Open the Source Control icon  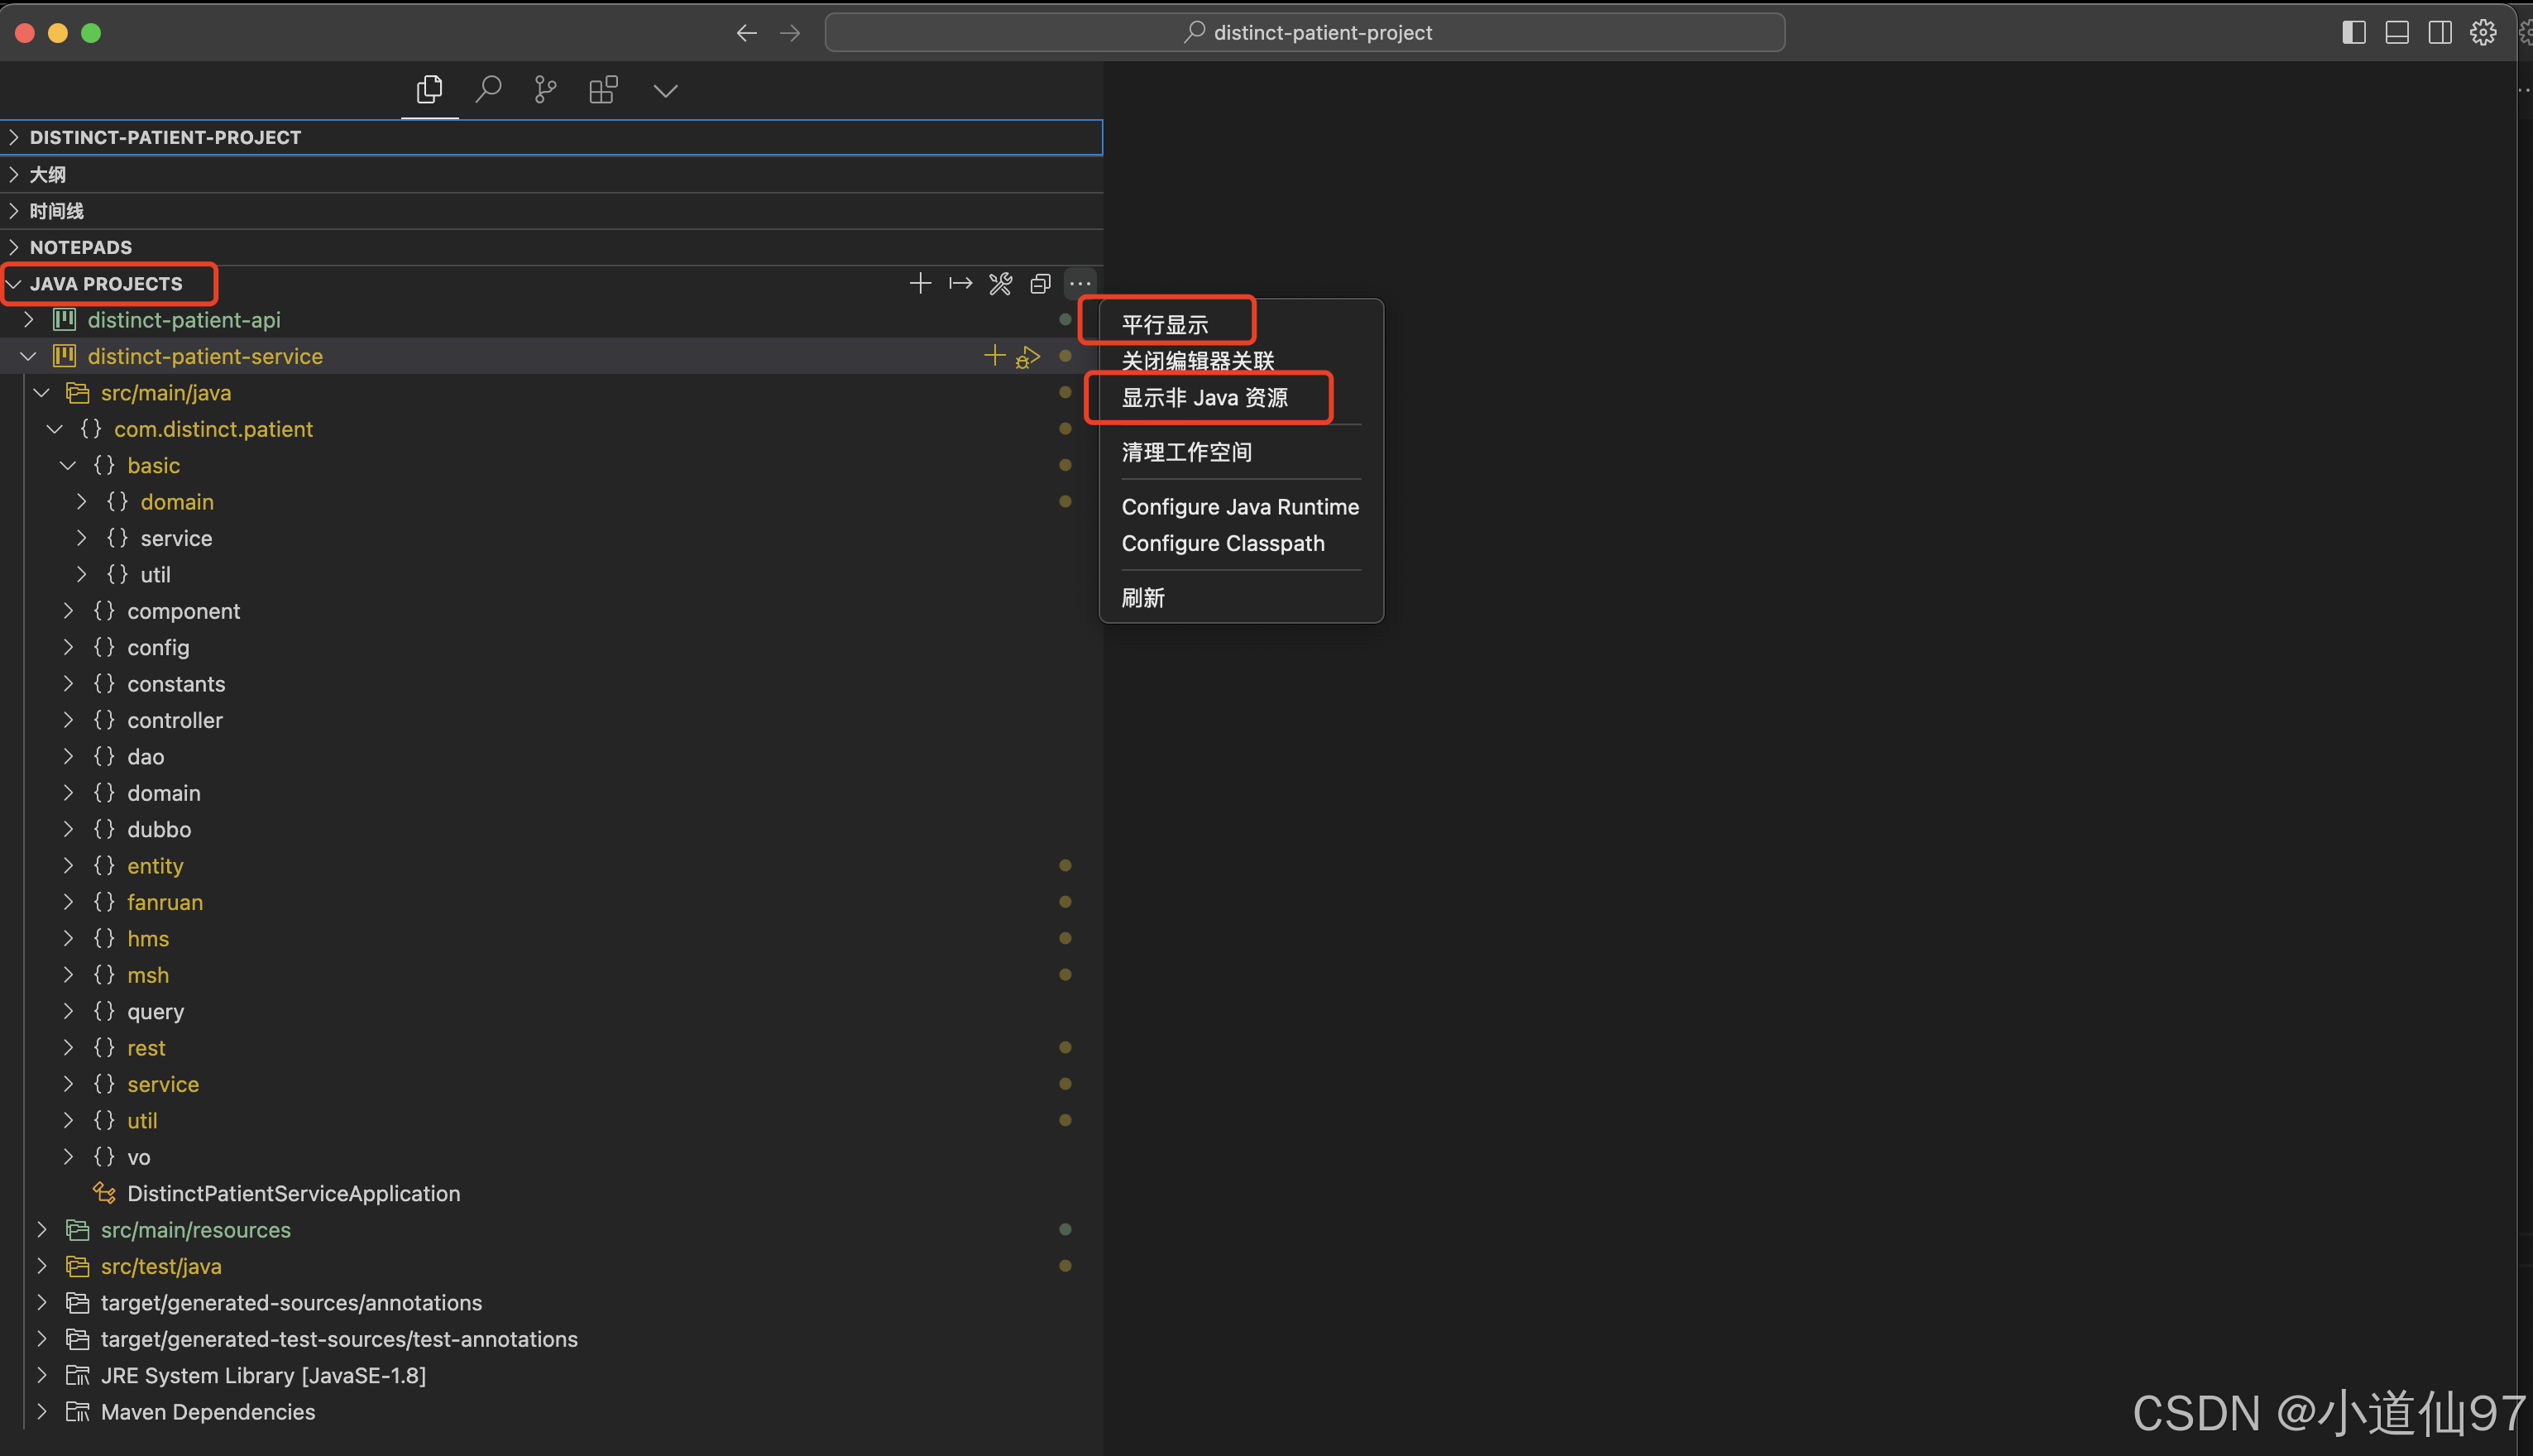tap(545, 90)
